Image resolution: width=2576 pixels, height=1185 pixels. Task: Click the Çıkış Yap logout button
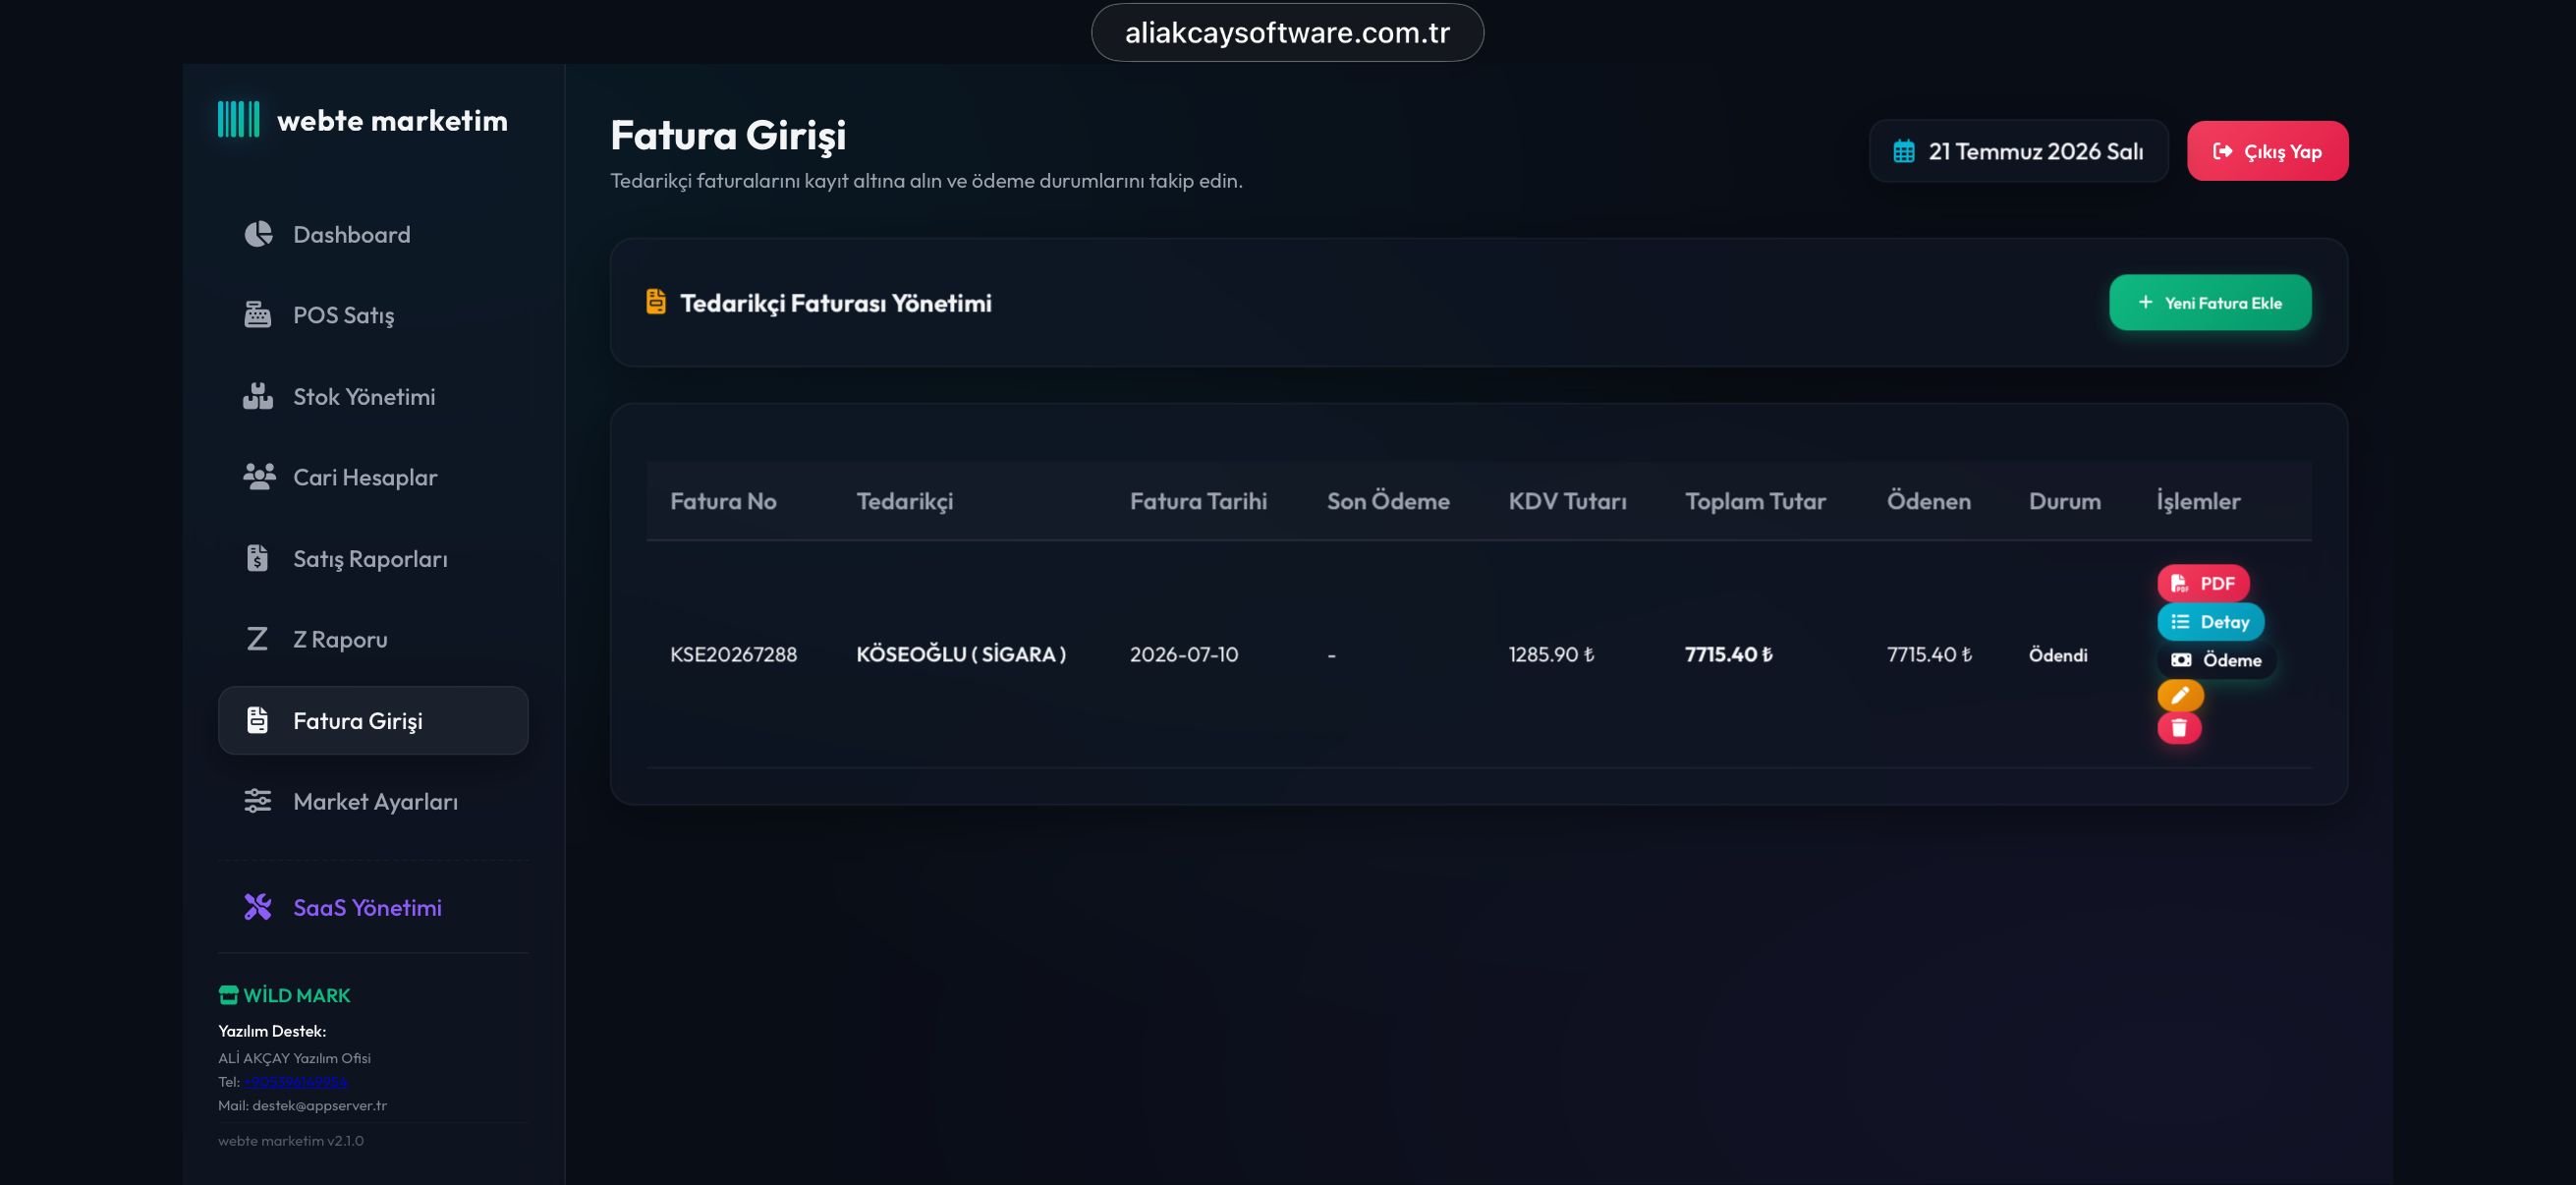[2267, 151]
